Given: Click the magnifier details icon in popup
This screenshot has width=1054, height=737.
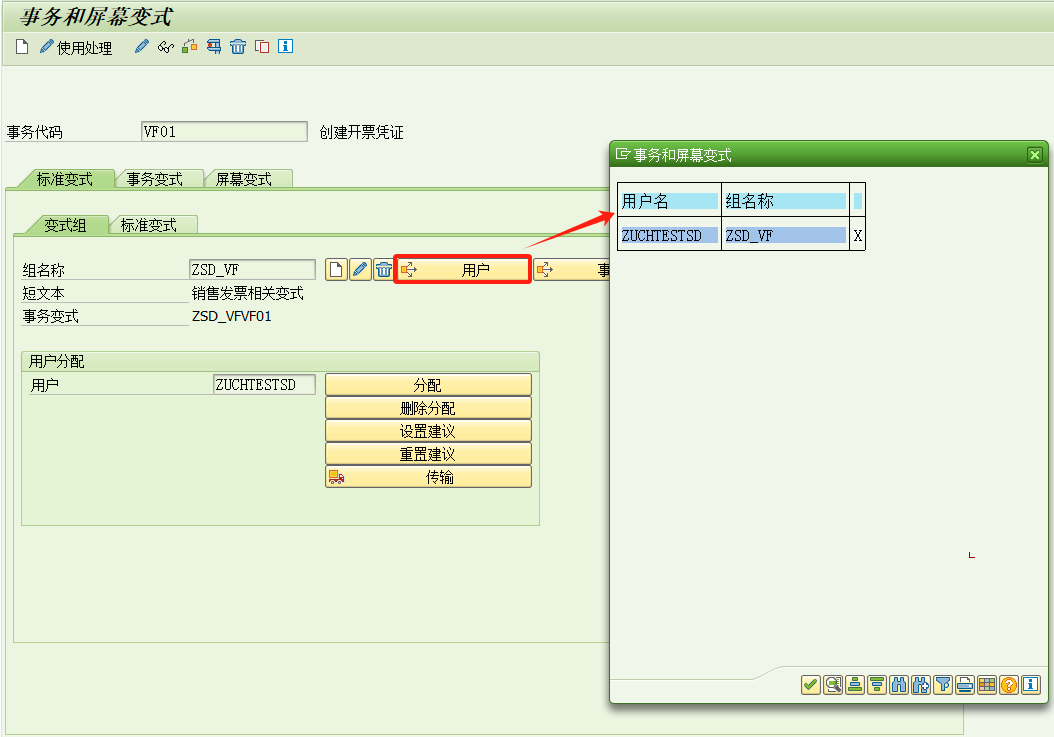Looking at the screenshot, I should [833, 685].
